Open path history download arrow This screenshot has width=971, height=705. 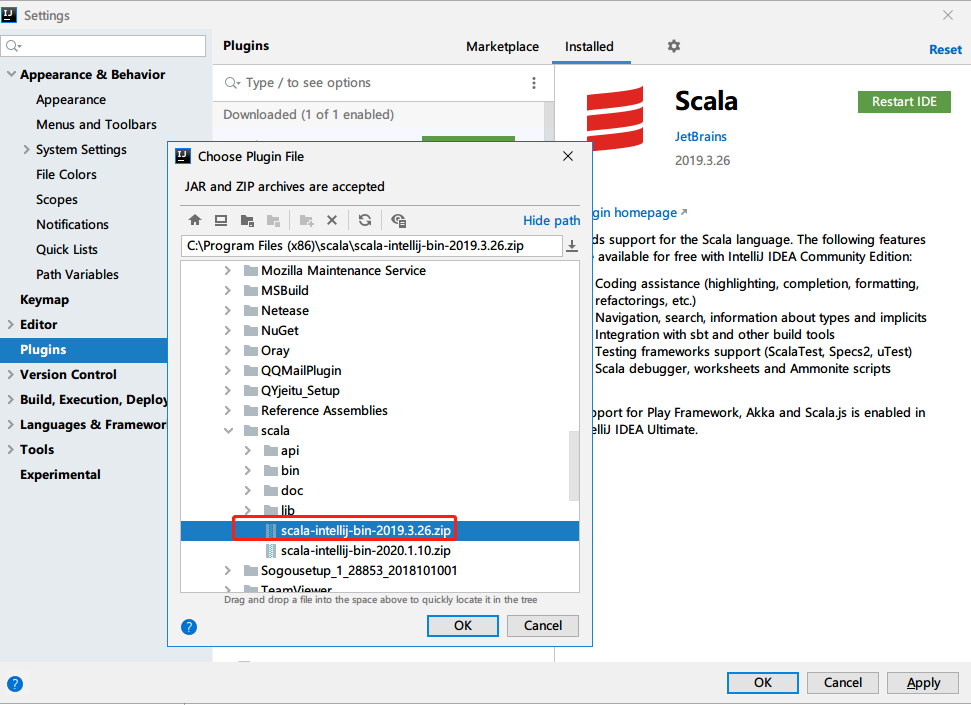pos(572,246)
